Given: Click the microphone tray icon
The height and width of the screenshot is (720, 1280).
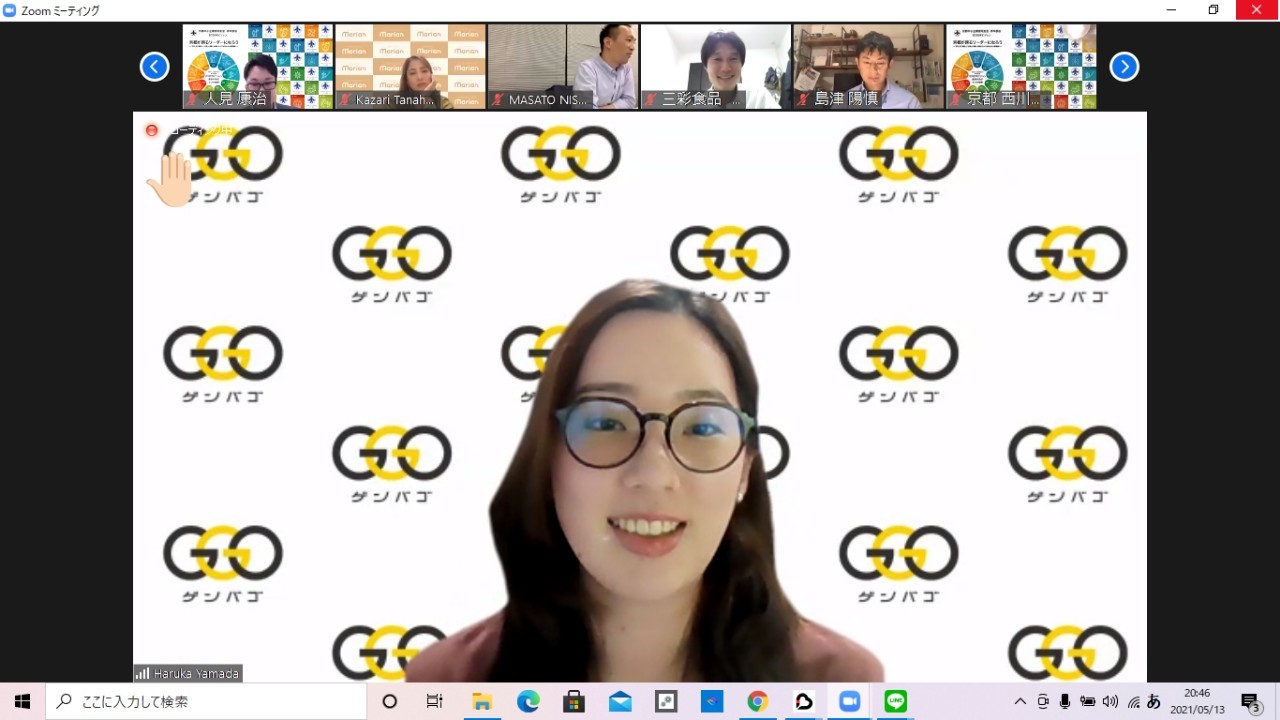Looking at the screenshot, I should (x=1065, y=702).
